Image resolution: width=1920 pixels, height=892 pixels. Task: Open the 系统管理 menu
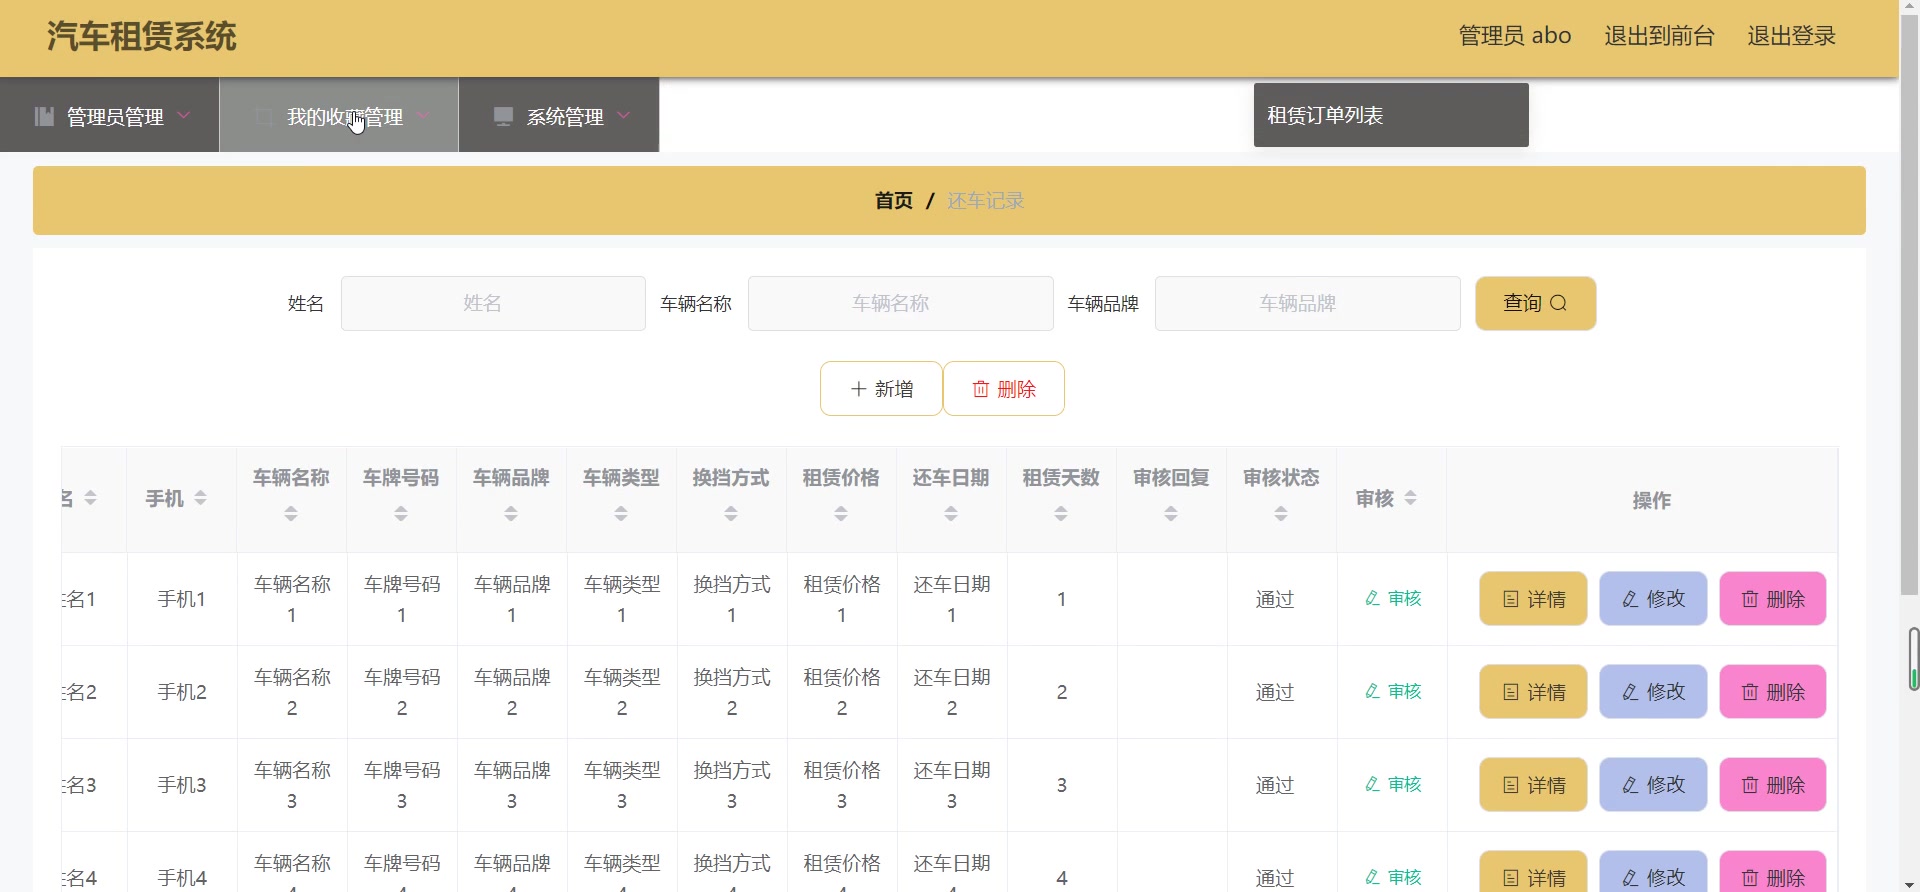(x=559, y=116)
